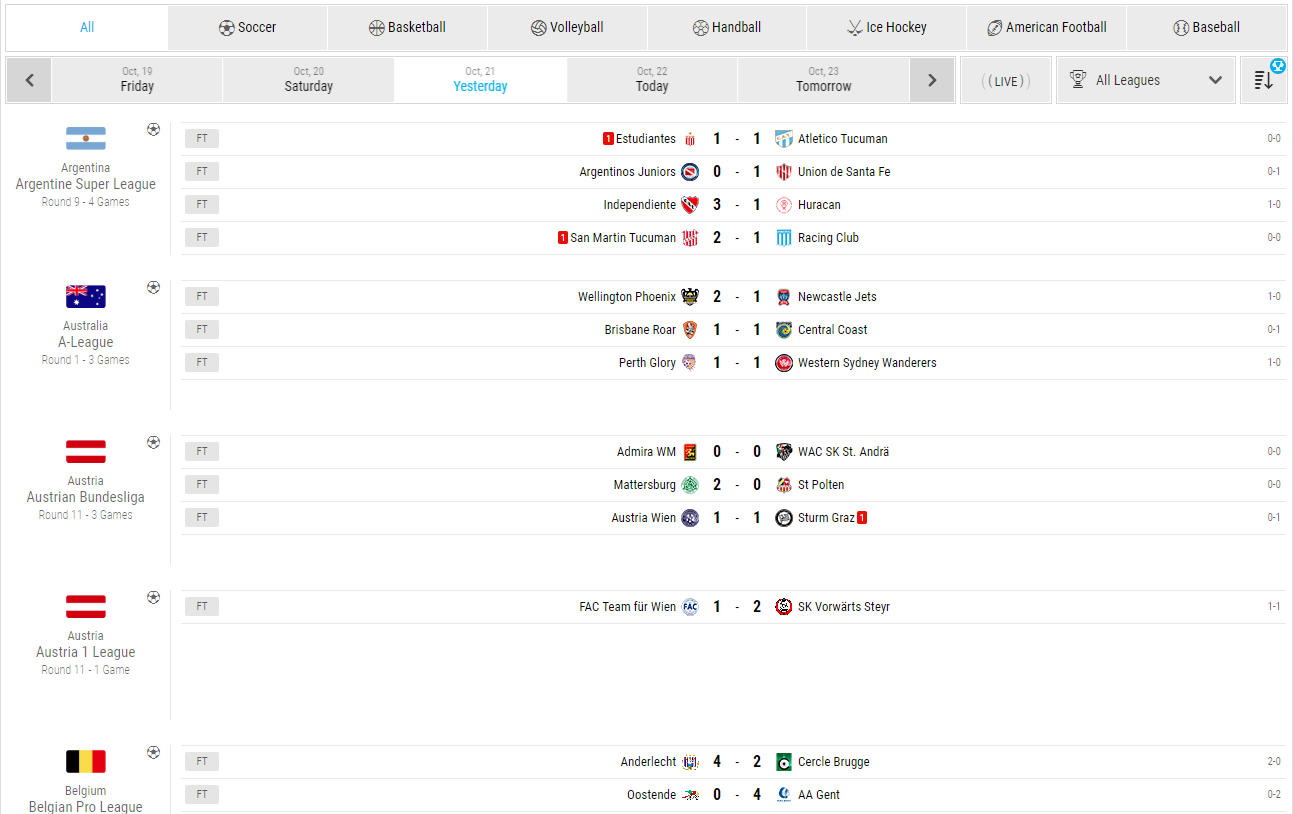The width and height of the screenshot is (1293, 814).
Task: Toggle soccer ball pin beside Austrian Bundesliga
Action: (x=153, y=442)
